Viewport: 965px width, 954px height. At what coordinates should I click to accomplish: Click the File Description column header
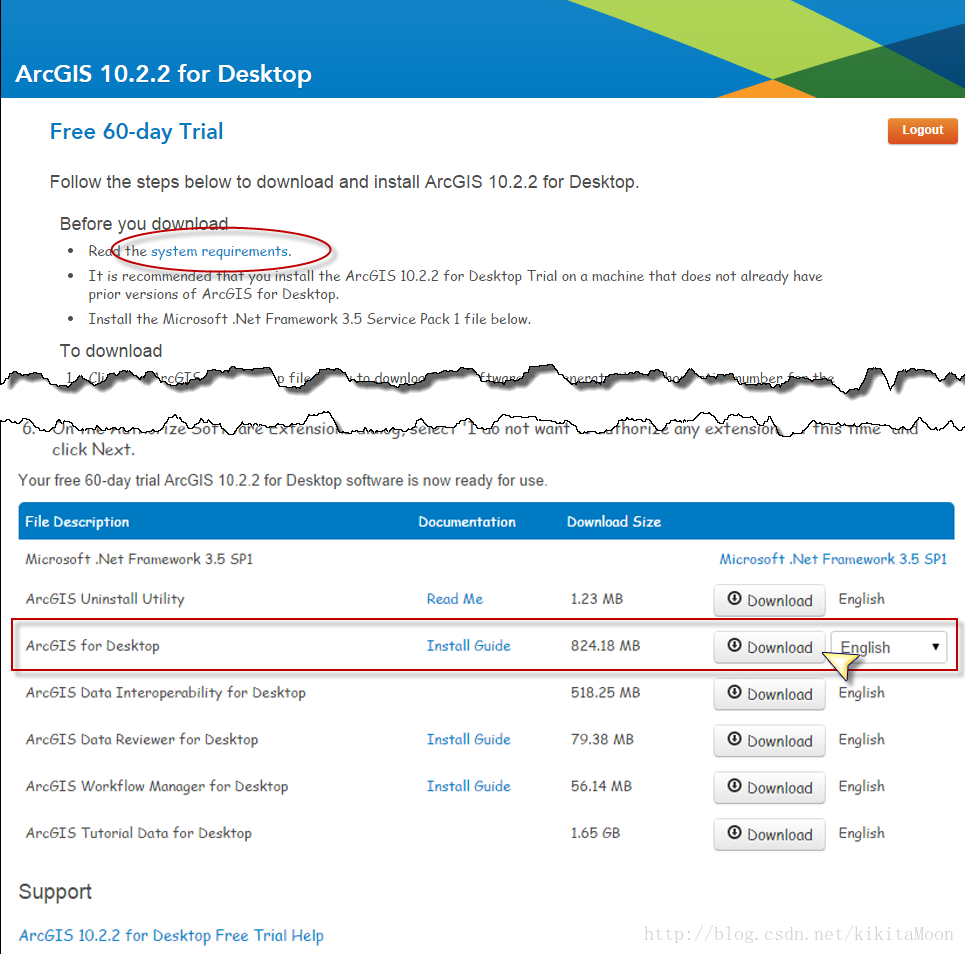pyautogui.click(x=77, y=522)
